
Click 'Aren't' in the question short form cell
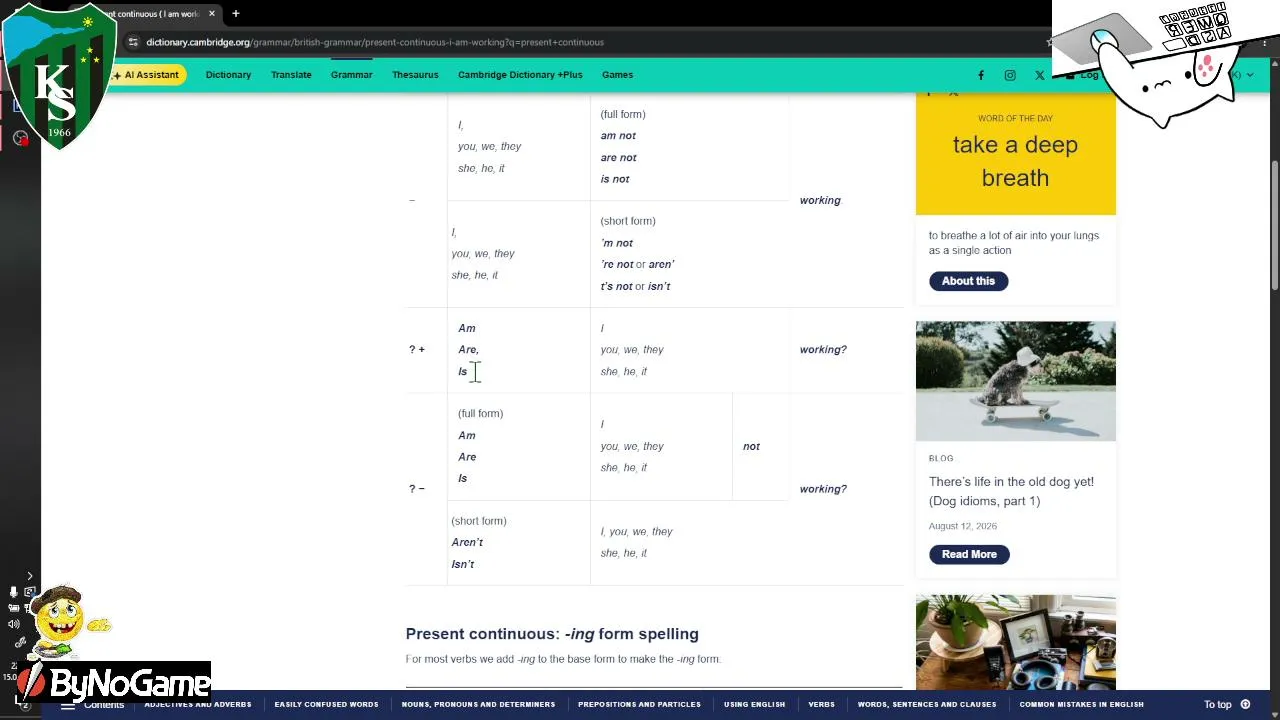click(x=467, y=543)
